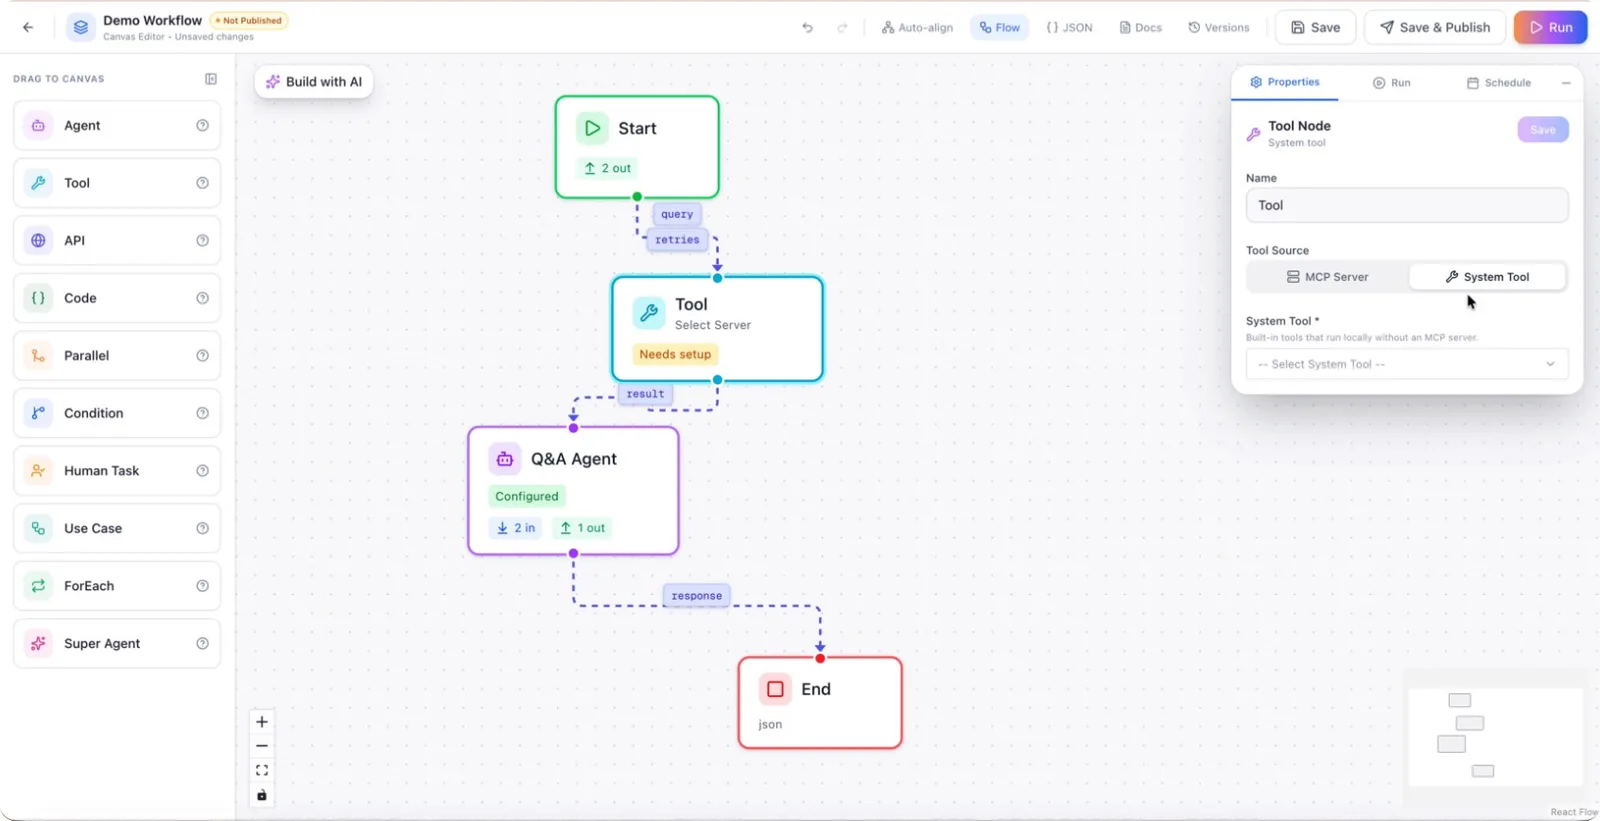The width and height of the screenshot is (1600, 821).
Task: Click the Save button in the top bar
Action: (x=1315, y=28)
